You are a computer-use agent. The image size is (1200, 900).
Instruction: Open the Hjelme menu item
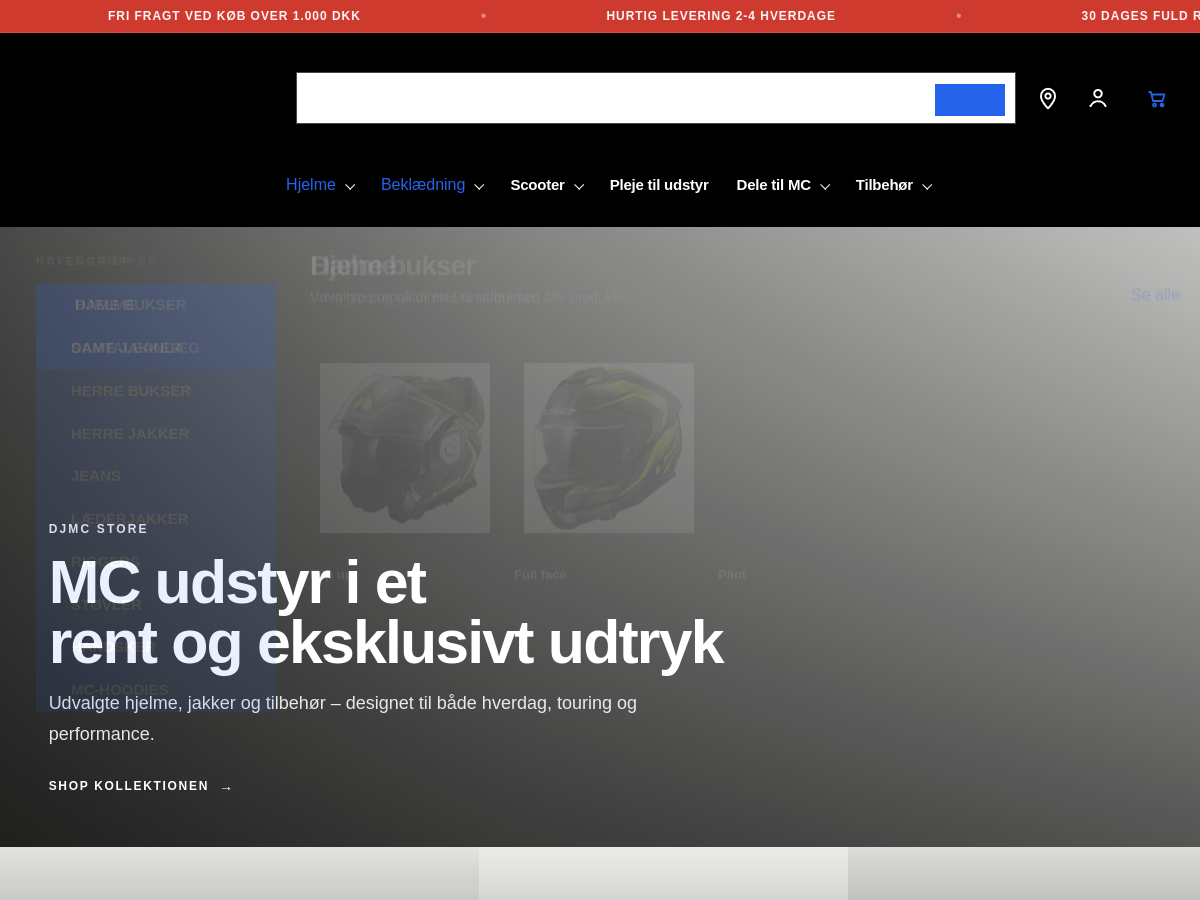pyautogui.click(x=311, y=185)
